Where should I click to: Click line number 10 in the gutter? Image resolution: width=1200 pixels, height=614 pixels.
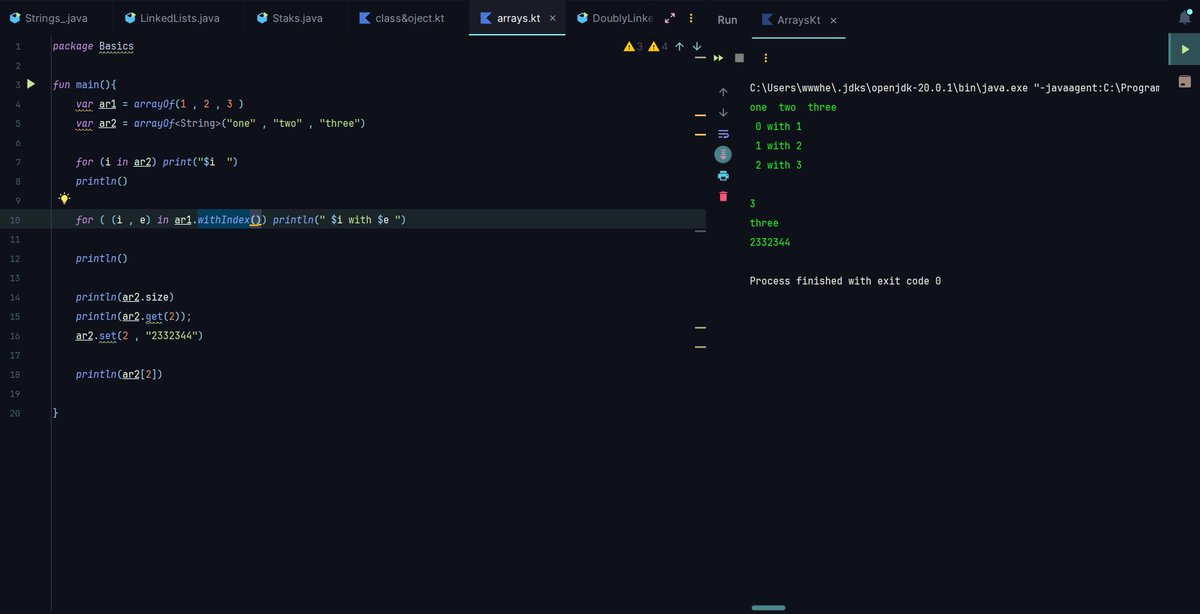tap(15, 220)
